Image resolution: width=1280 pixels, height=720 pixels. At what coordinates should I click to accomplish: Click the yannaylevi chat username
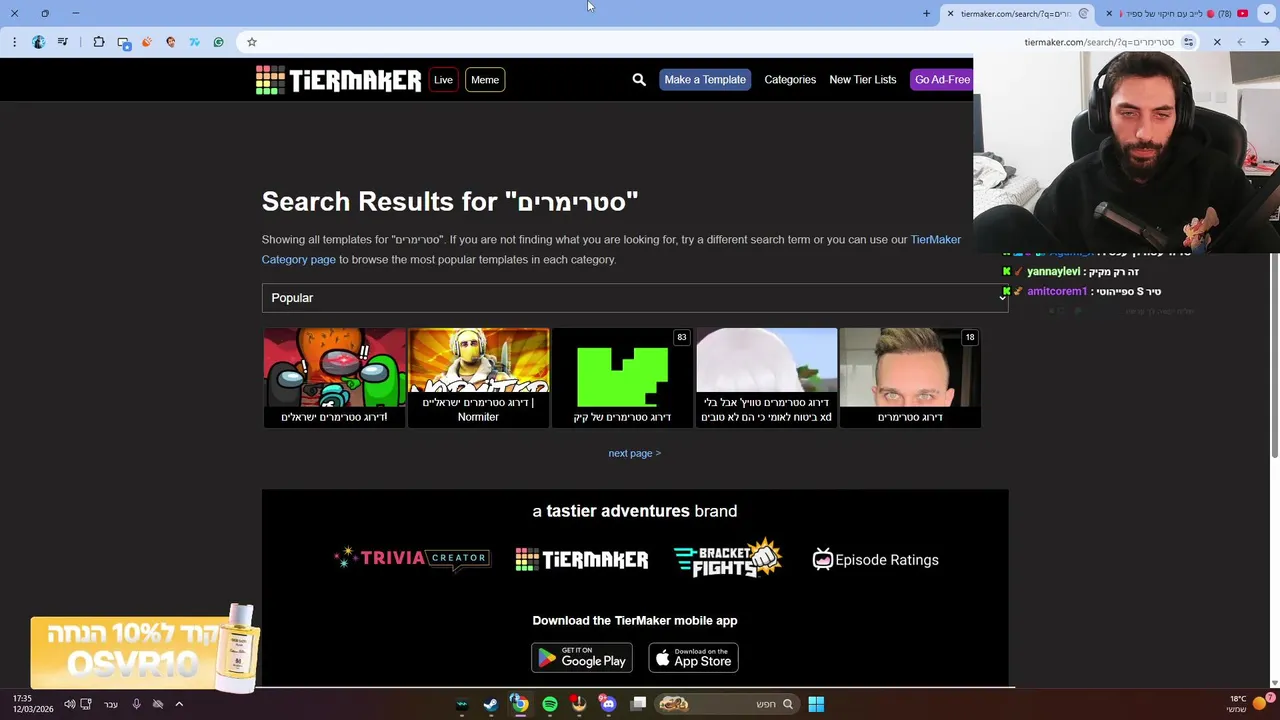pos(1053,271)
